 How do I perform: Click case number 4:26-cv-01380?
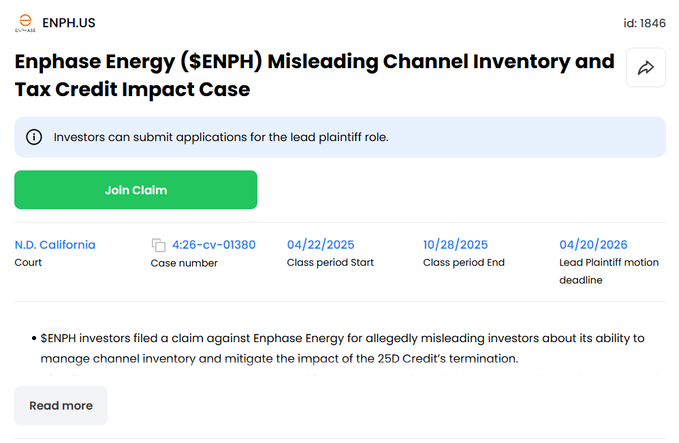[214, 245]
